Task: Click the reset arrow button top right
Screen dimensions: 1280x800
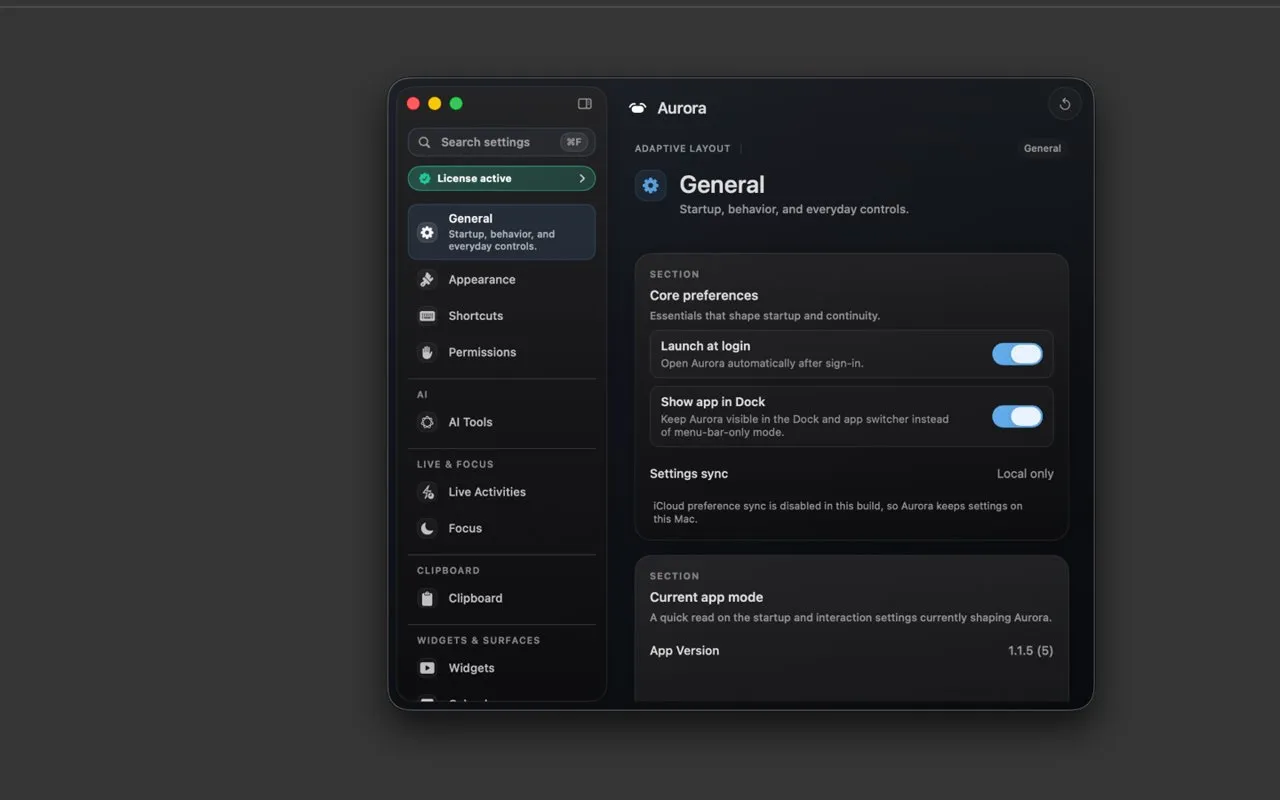Action: click(1065, 104)
